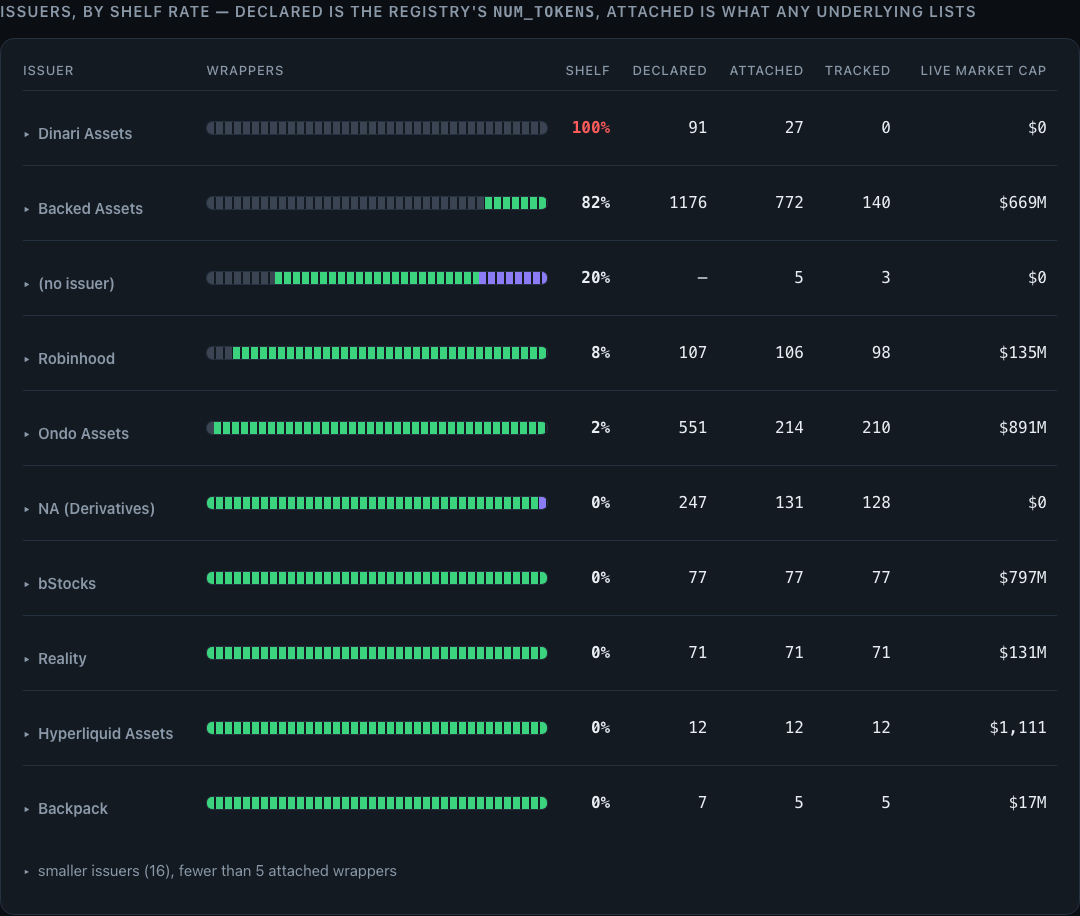Image resolution: width=1080 pixels, height=916 pixels.
Task: Click attached value 772
Action: (x=789, y=202)
